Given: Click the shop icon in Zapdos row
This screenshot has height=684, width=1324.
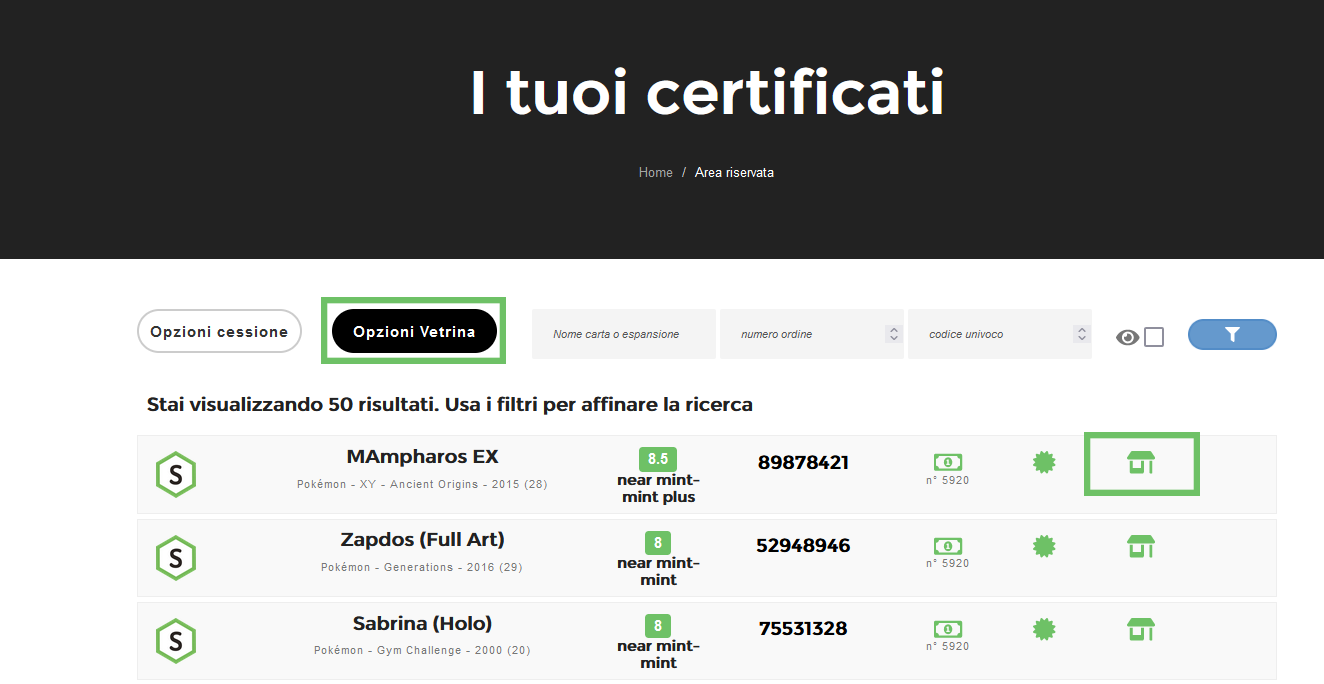Looking at the screenshot, I should point(1141,546).
